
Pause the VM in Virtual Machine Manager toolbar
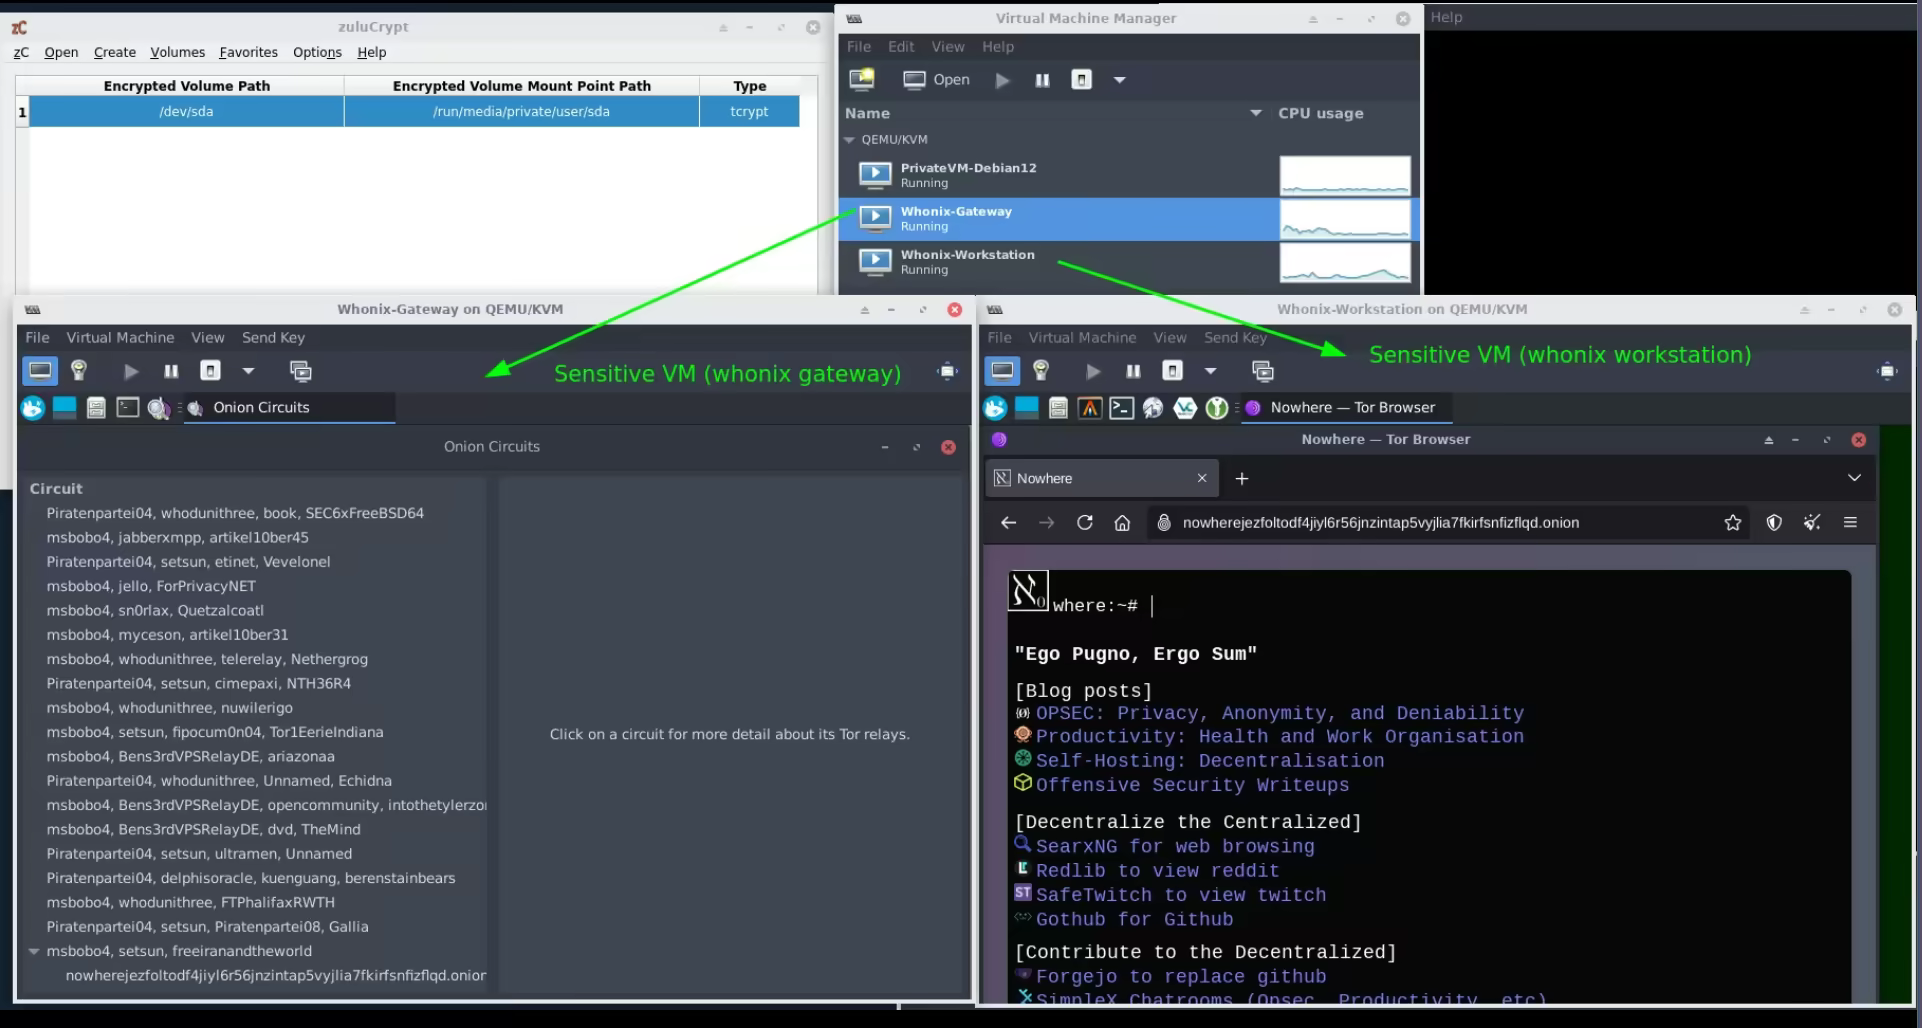pyautogui.click(x=1042, y=80)
